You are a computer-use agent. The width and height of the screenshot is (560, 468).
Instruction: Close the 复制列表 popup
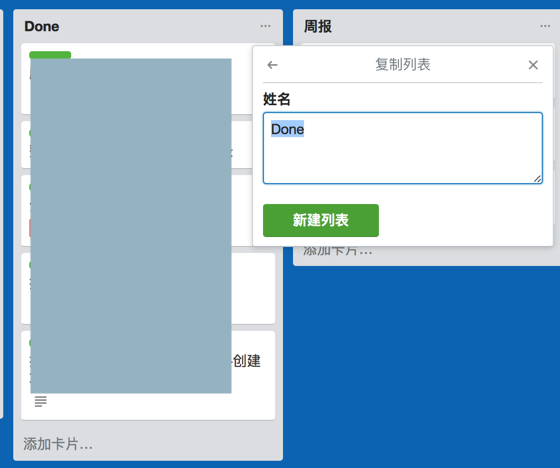tap(533, 65)
